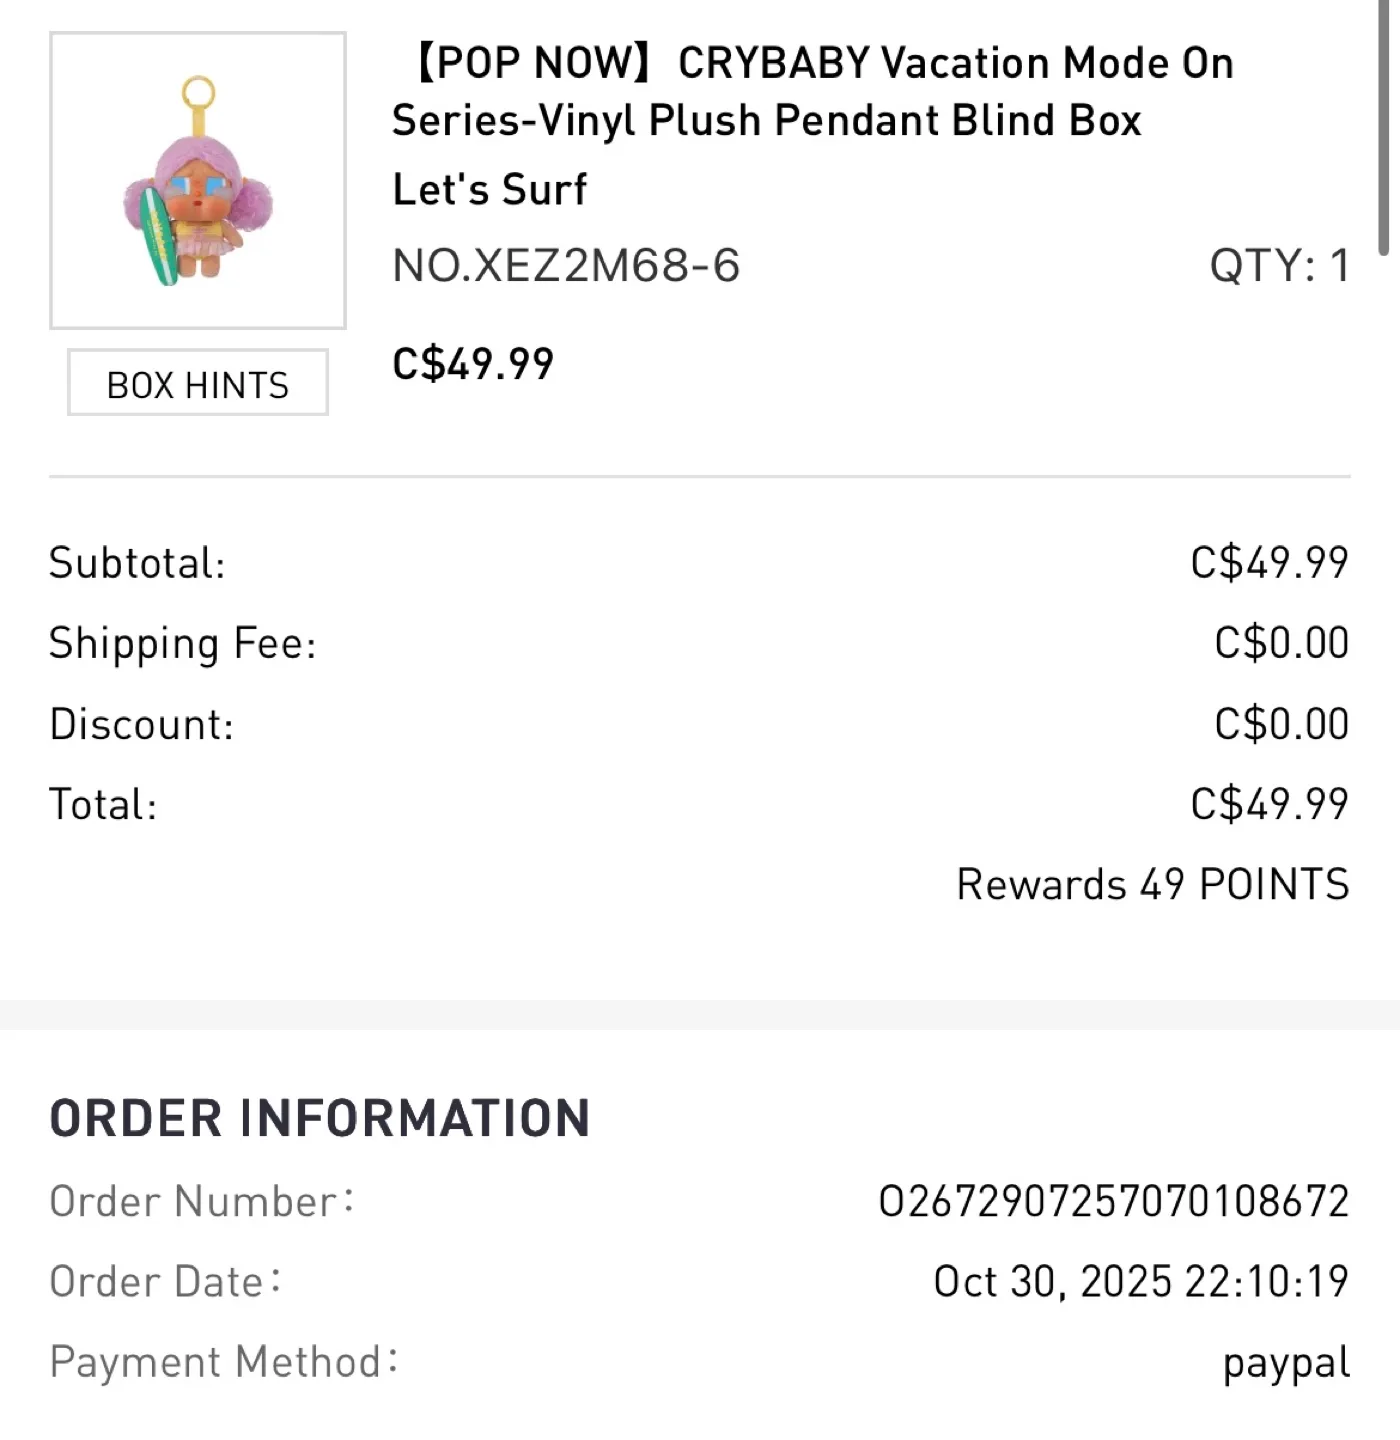Click the Discount row amount

pos(1280,722)
